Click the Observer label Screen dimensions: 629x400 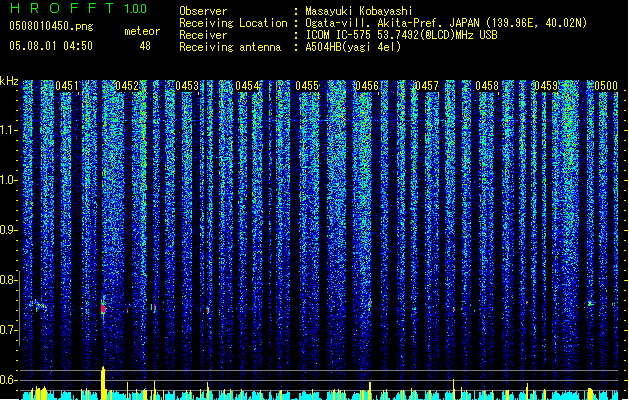pos(203,11)
